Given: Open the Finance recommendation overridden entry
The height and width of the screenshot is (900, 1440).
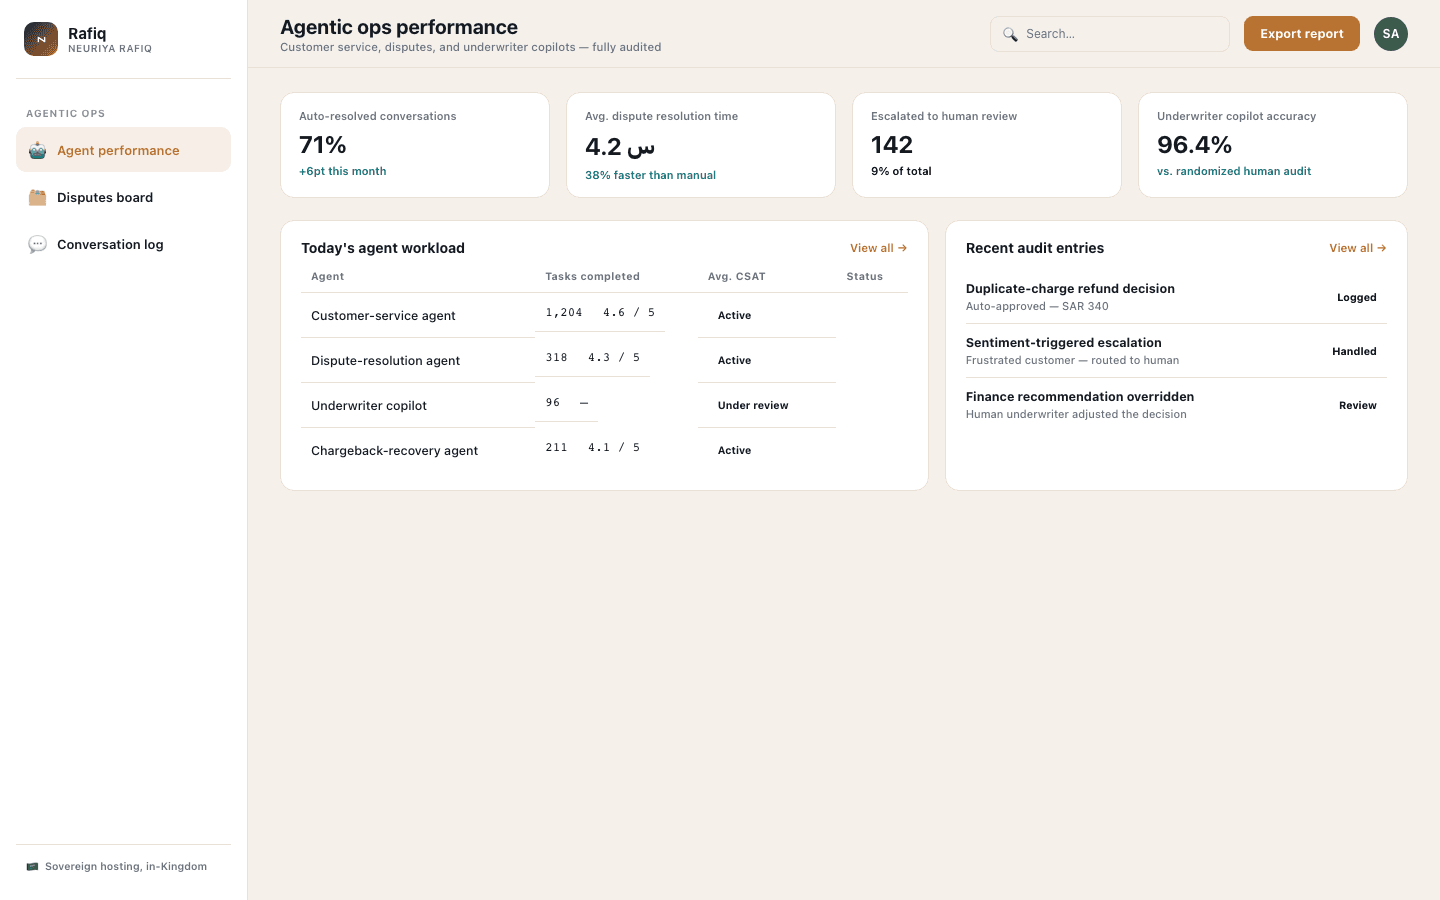Looking at the screenshot, I should [1176, 405].
